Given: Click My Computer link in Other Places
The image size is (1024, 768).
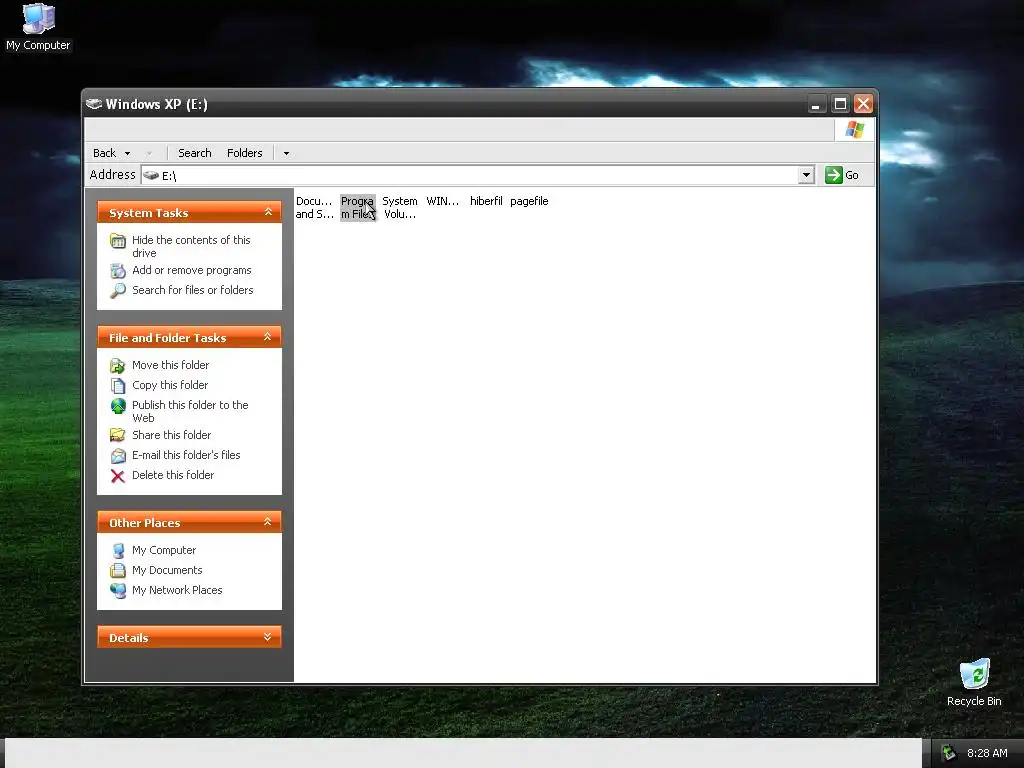Looking at the screenshot, I should 164,551.
